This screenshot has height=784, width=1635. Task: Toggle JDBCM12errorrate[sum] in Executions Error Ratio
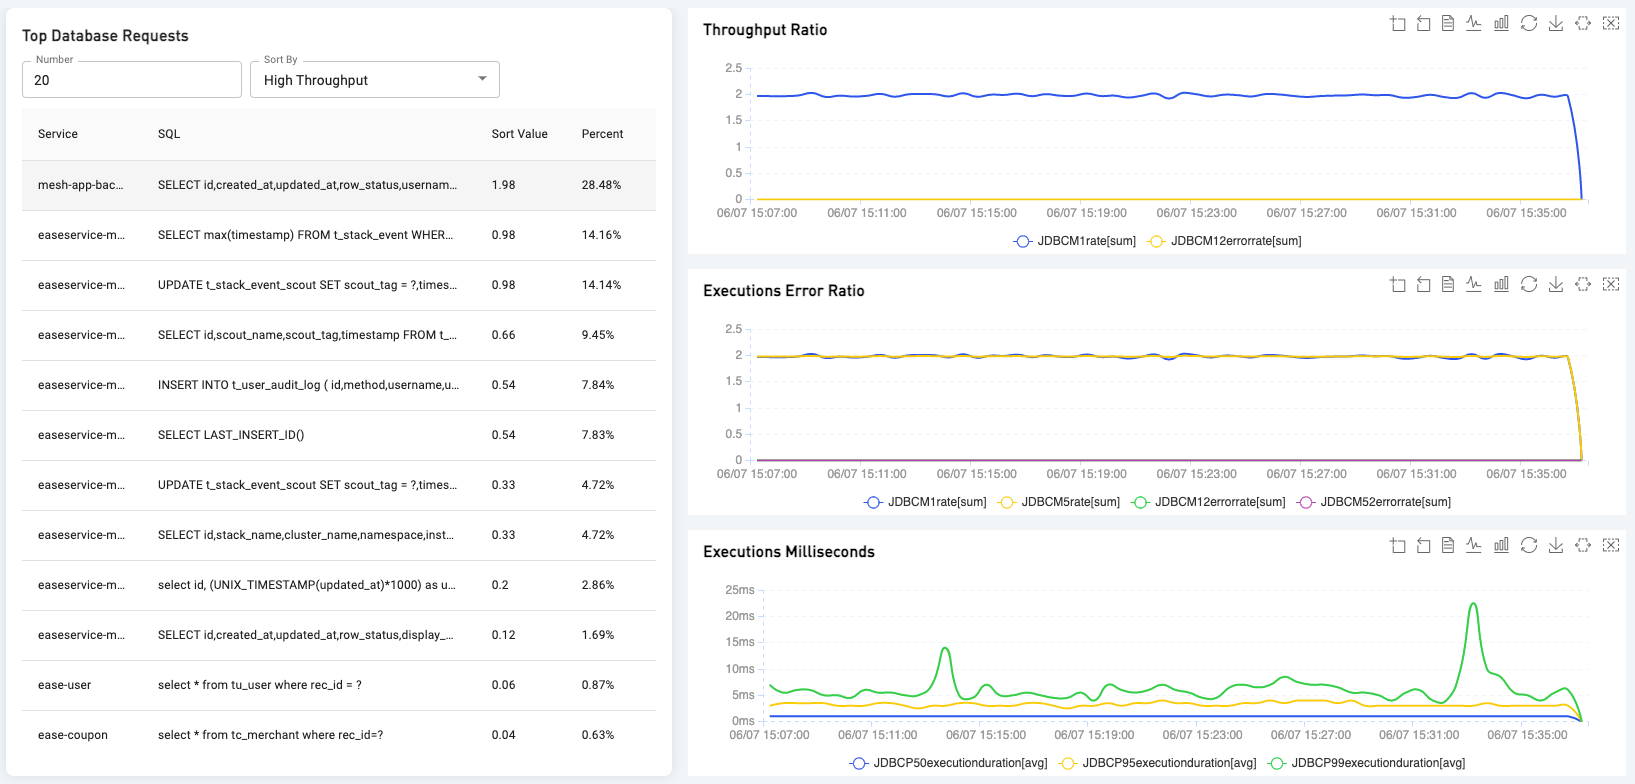[1208, 502]
